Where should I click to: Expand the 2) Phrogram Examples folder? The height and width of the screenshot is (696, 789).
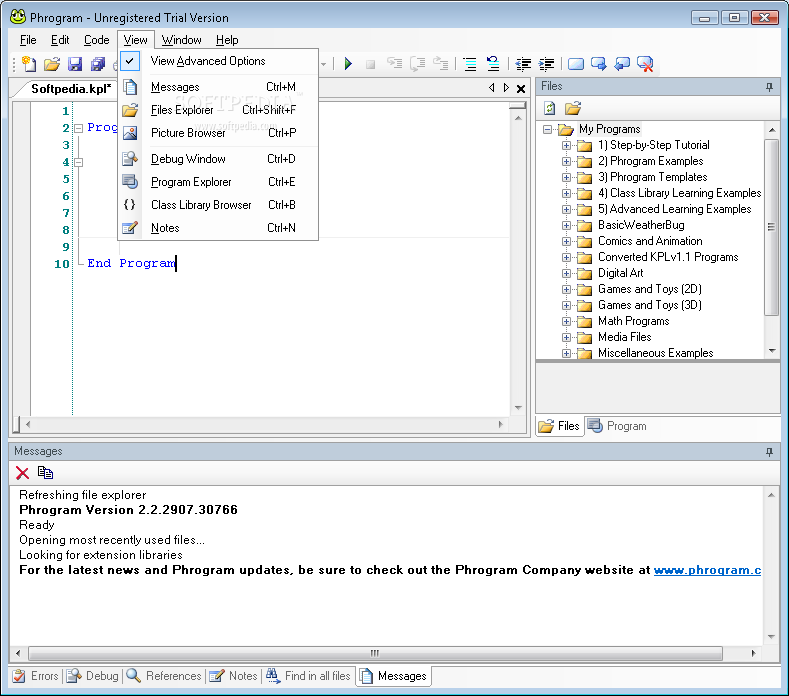pyautogui.click(x=566, y=162)
